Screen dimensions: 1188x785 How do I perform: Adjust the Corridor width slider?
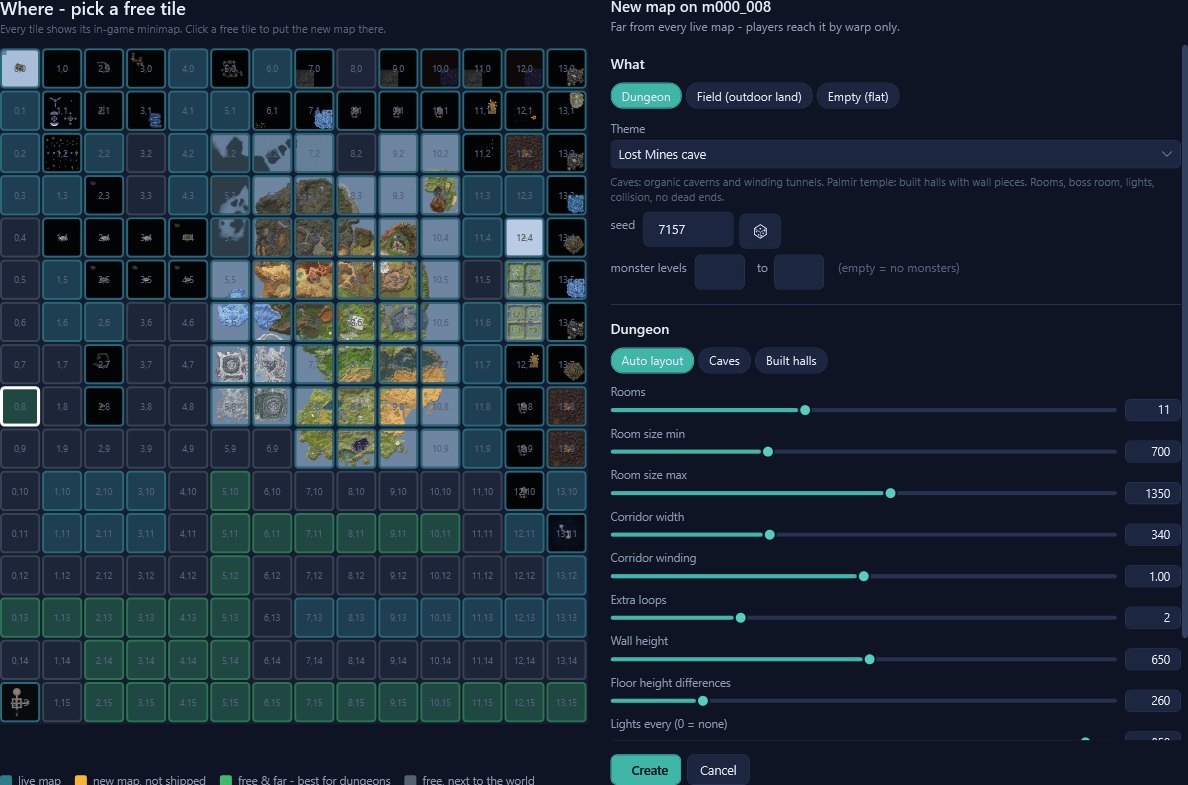(769, 535)
